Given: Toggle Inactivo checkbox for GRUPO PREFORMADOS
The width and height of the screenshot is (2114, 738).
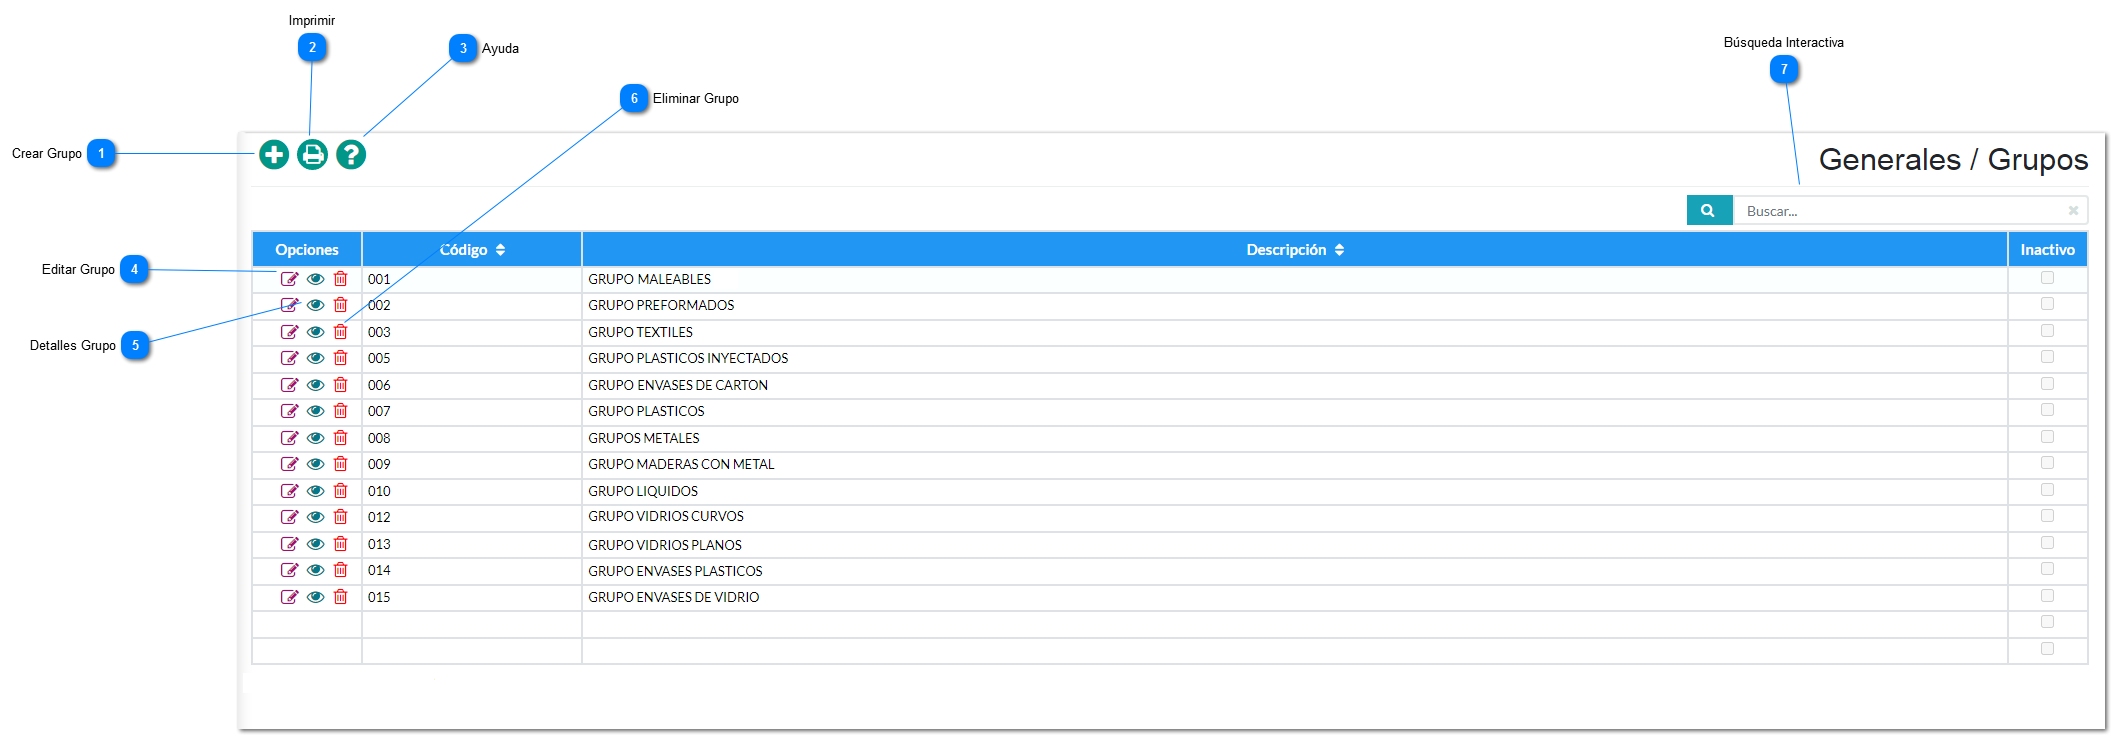Looking at the screenshot, I should coord(2047,304).
